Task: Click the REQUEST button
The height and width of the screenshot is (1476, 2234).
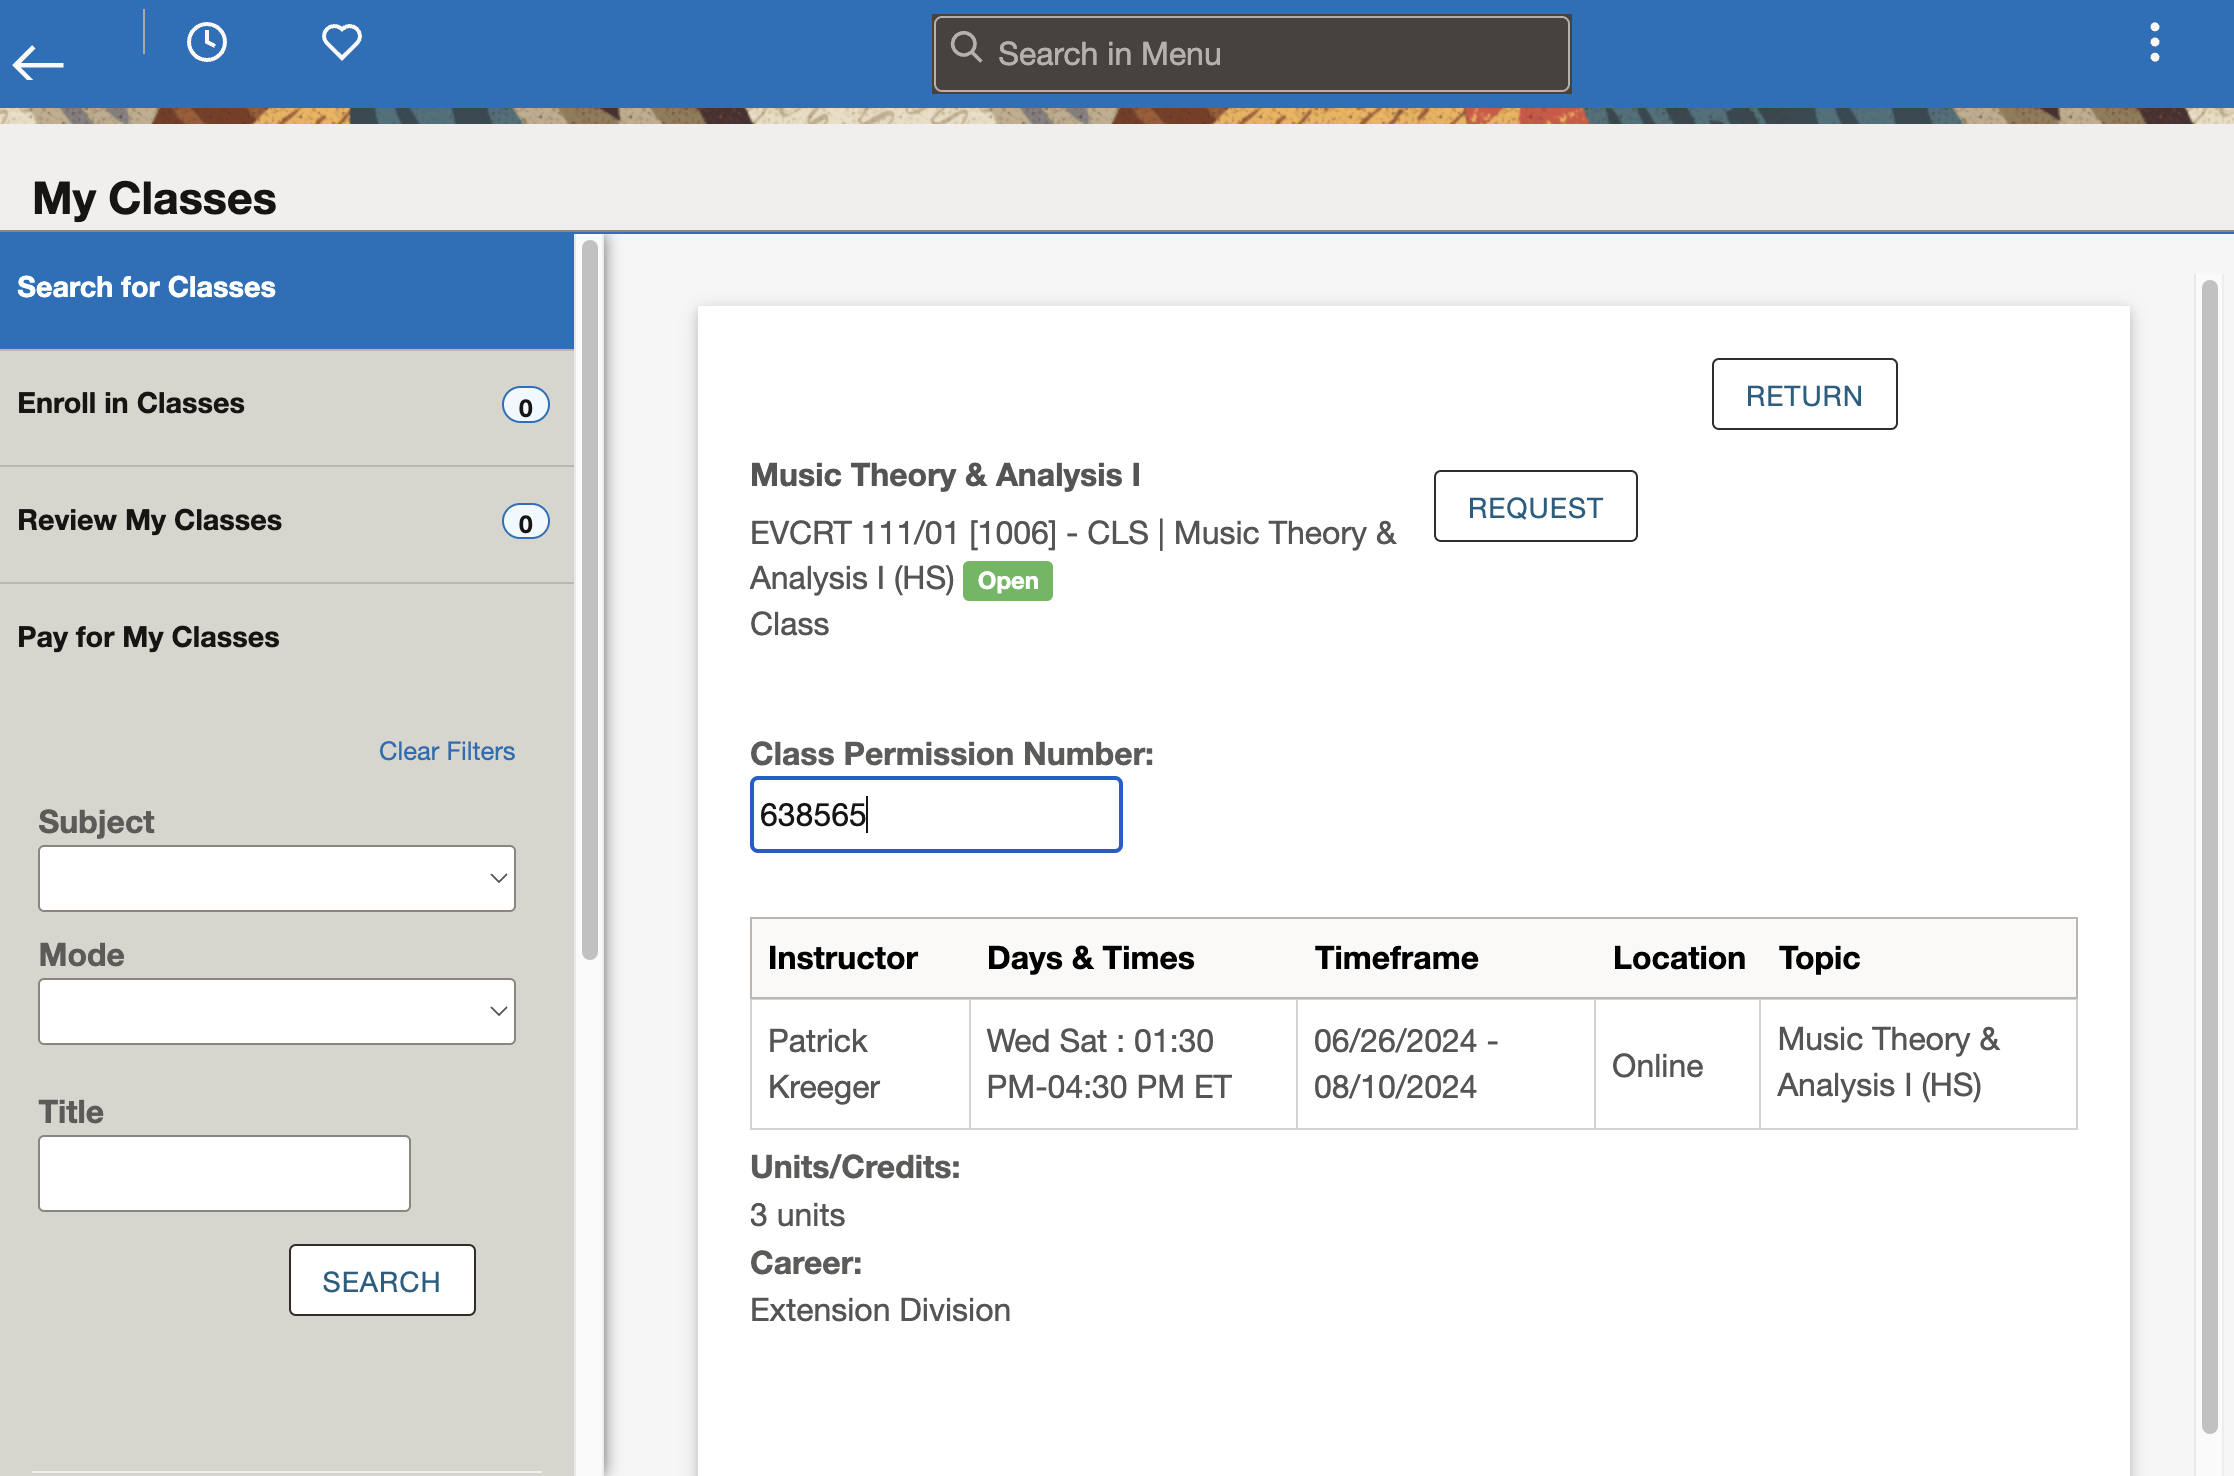Action: pos(1535,506)
